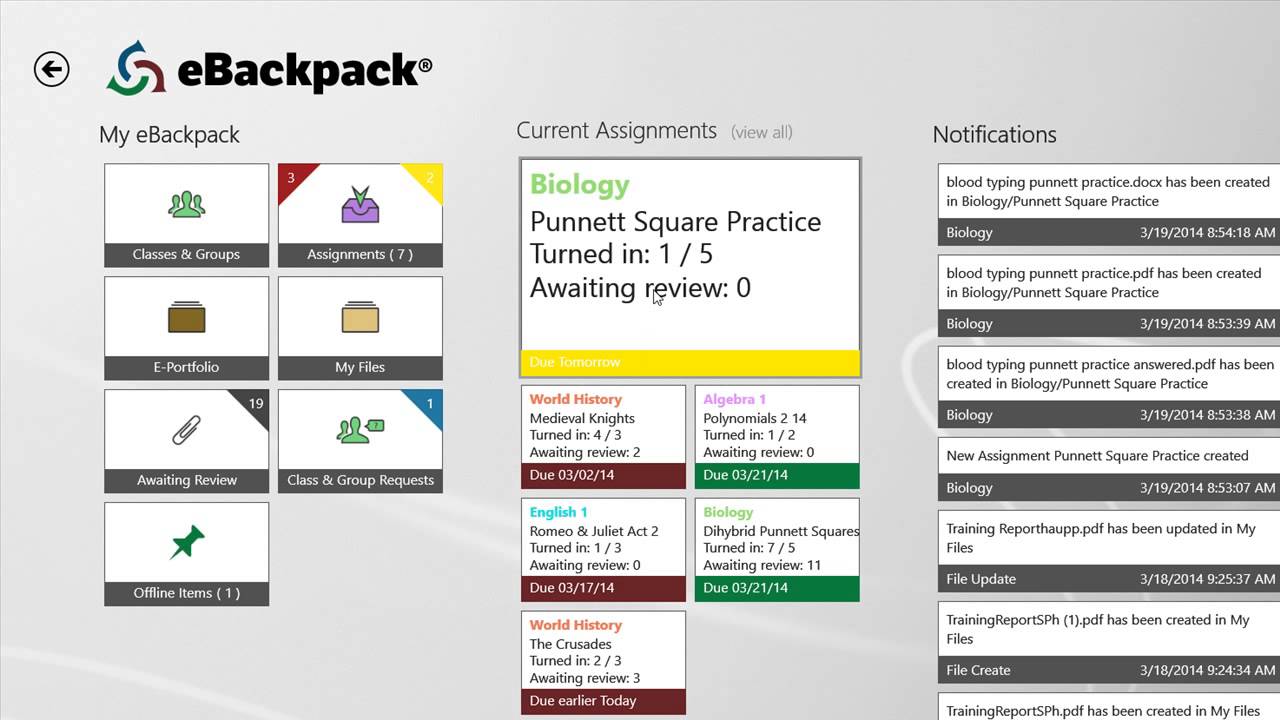Click Turned in: 4 / 3 text

pos(575,435)
